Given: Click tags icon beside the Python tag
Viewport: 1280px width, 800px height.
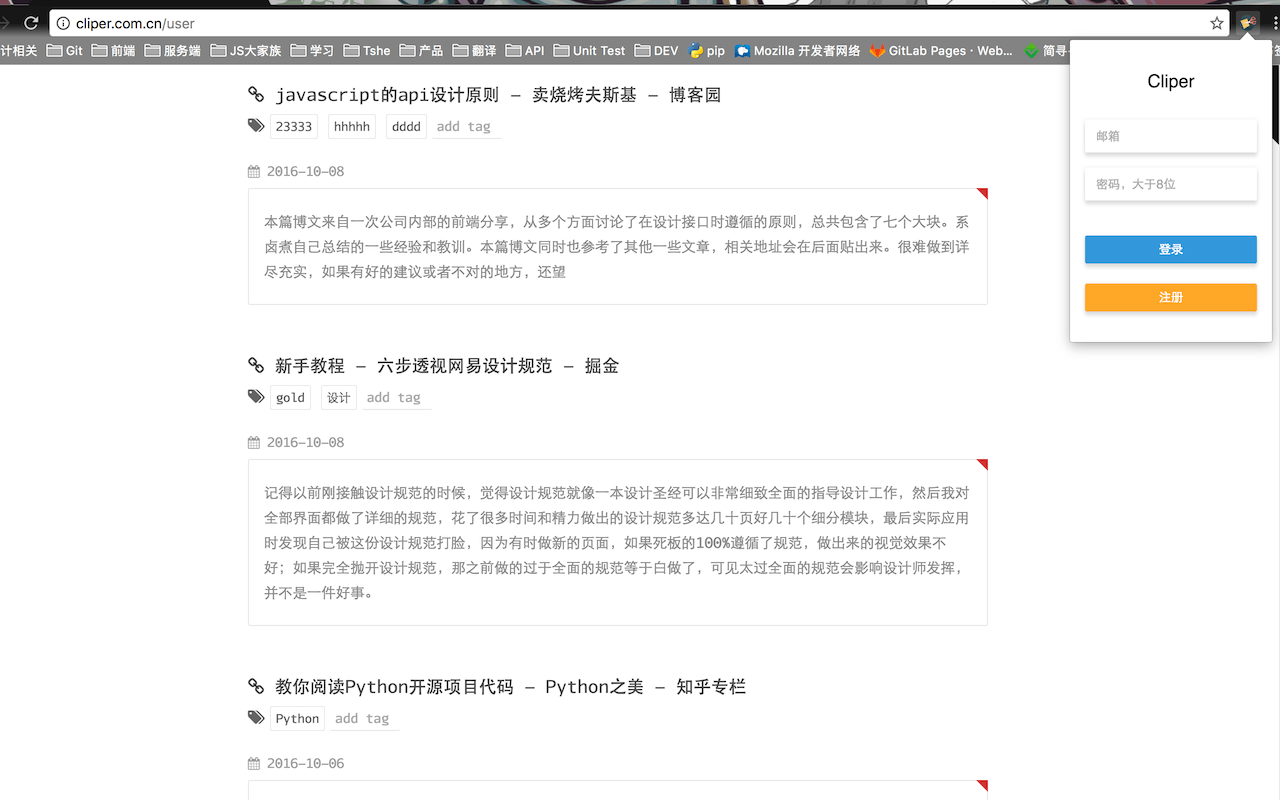Looking at the screenshot, I should [x=256, y=718].
